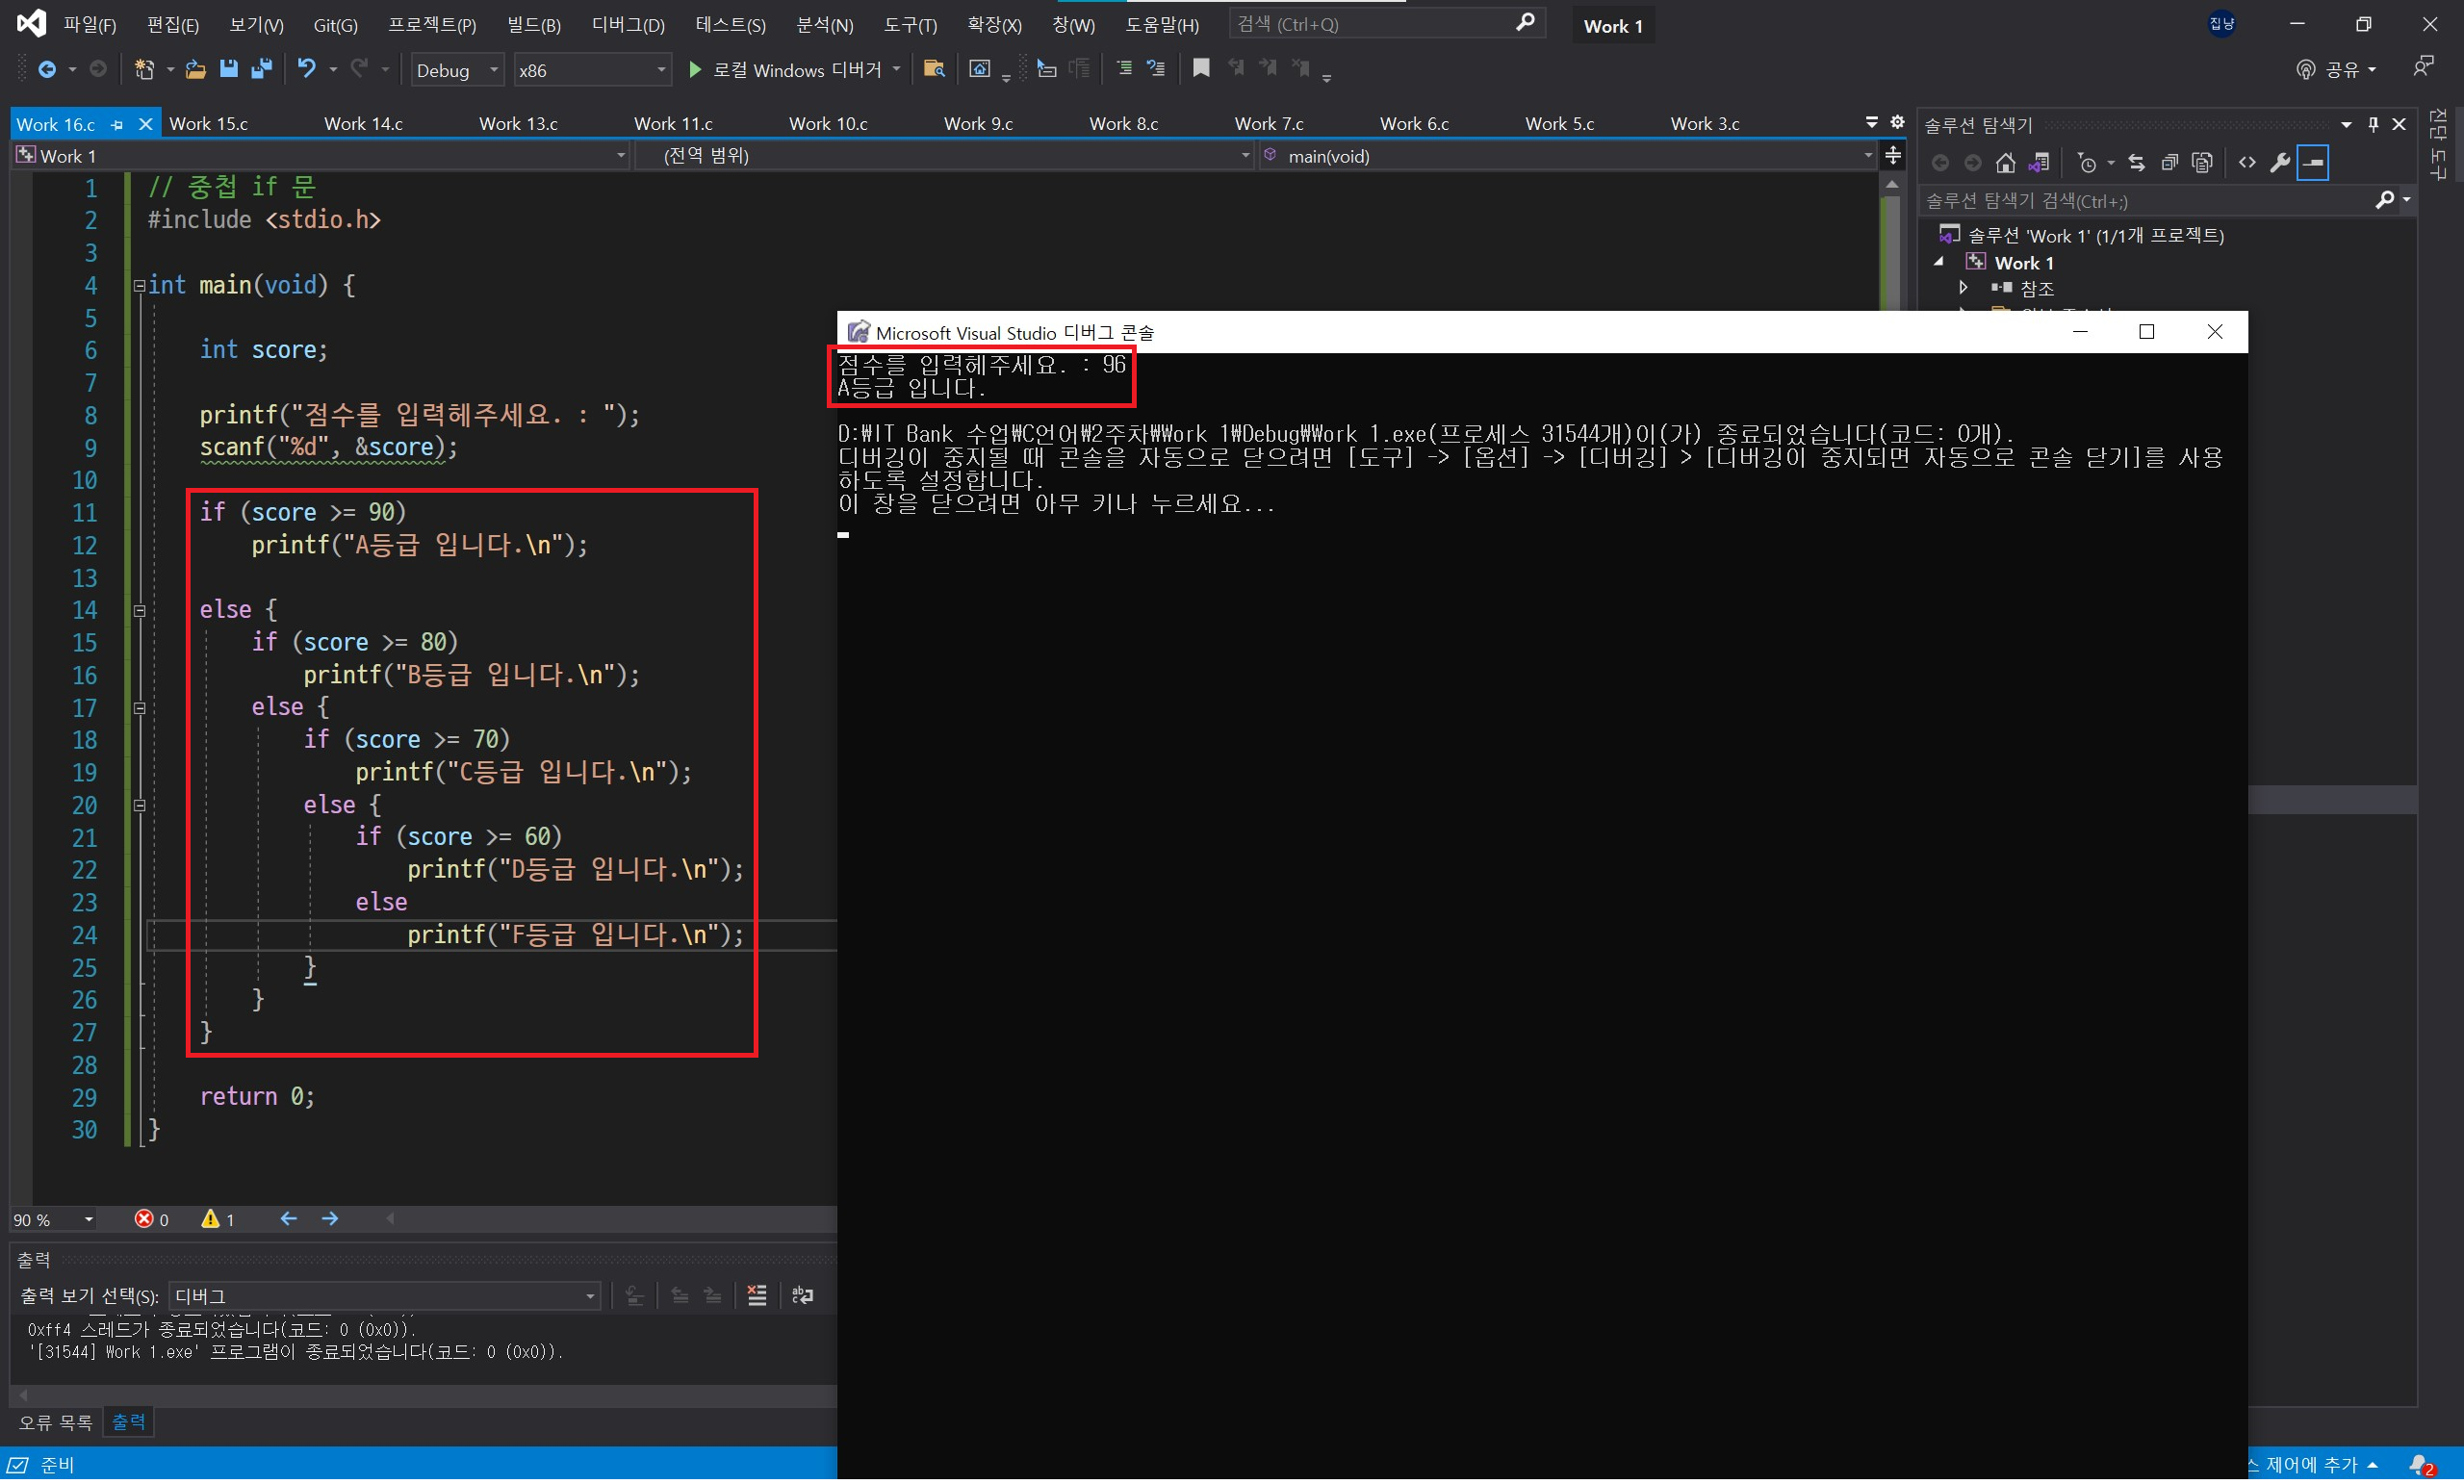
Task: Click the Collapse All icon in Solution Explorer
Action: click(2169, 163)
